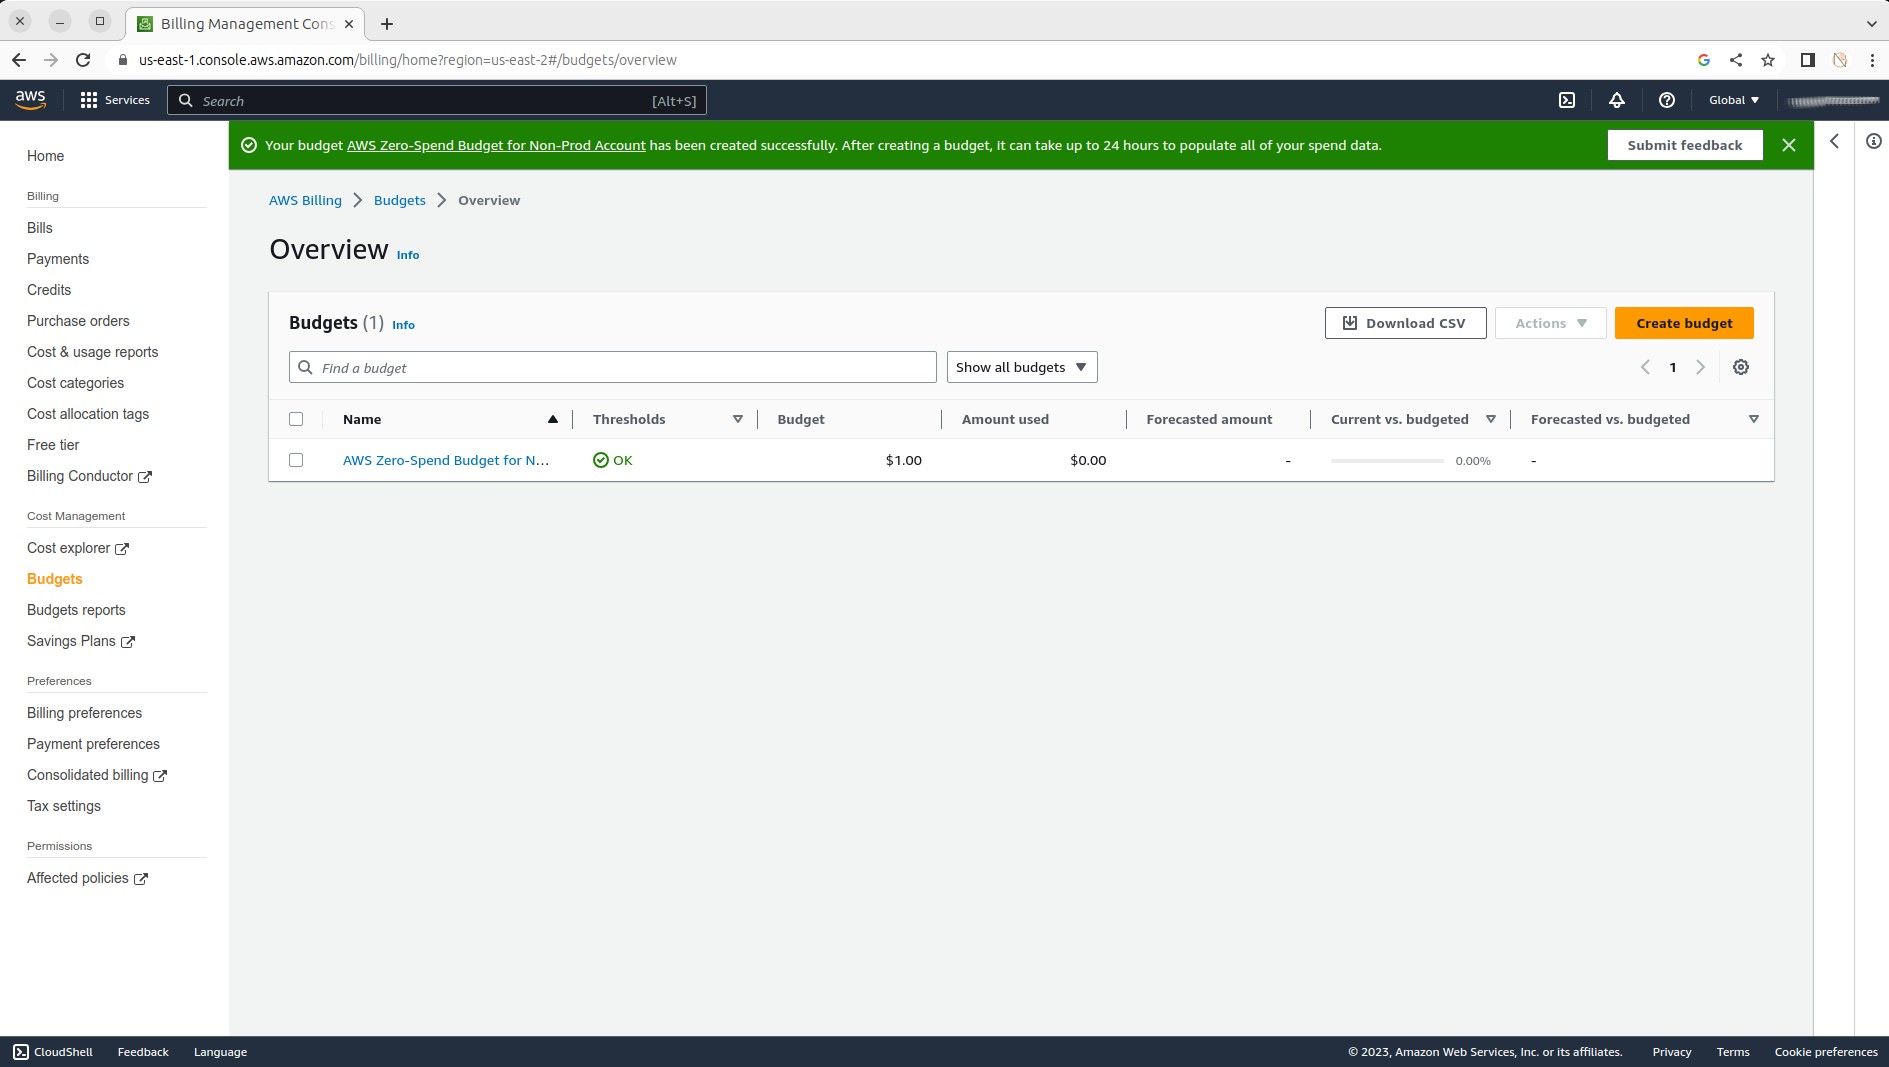Open the notifications bell
This screenshot has width=1889, height=1067.
point(1616,100)
